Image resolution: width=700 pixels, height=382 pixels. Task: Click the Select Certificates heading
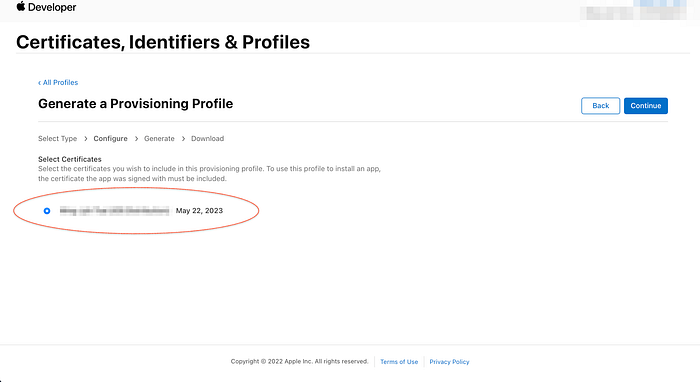coord(70,159)
